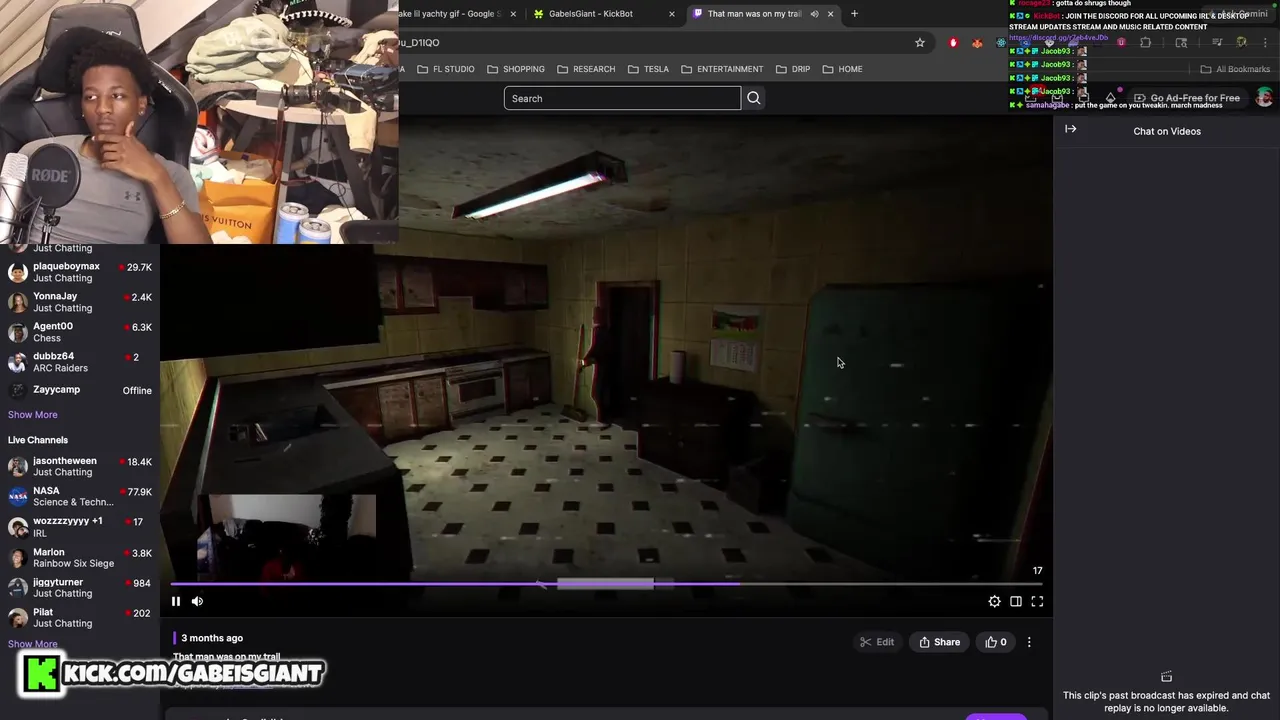Image resolution: width=1280 pixels, height=720 pixels.
Task: Show More followed channels
Action: 33,415
